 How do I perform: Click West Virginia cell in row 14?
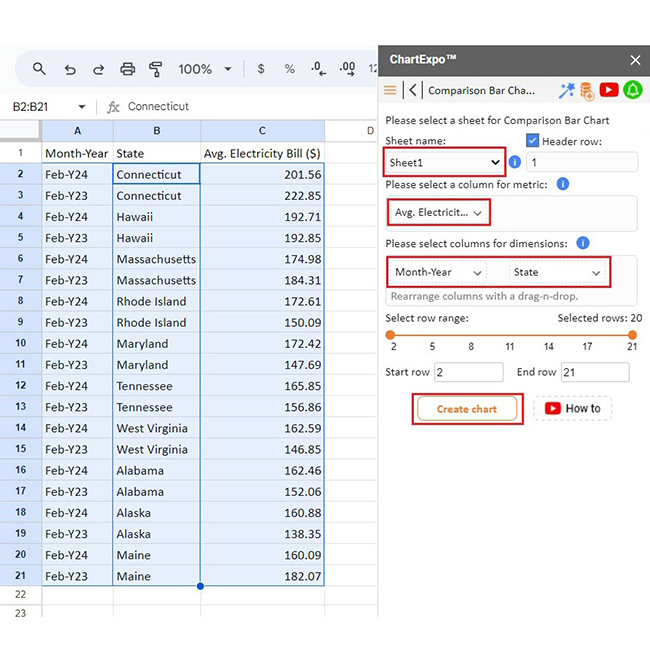[x=157, y=428]
